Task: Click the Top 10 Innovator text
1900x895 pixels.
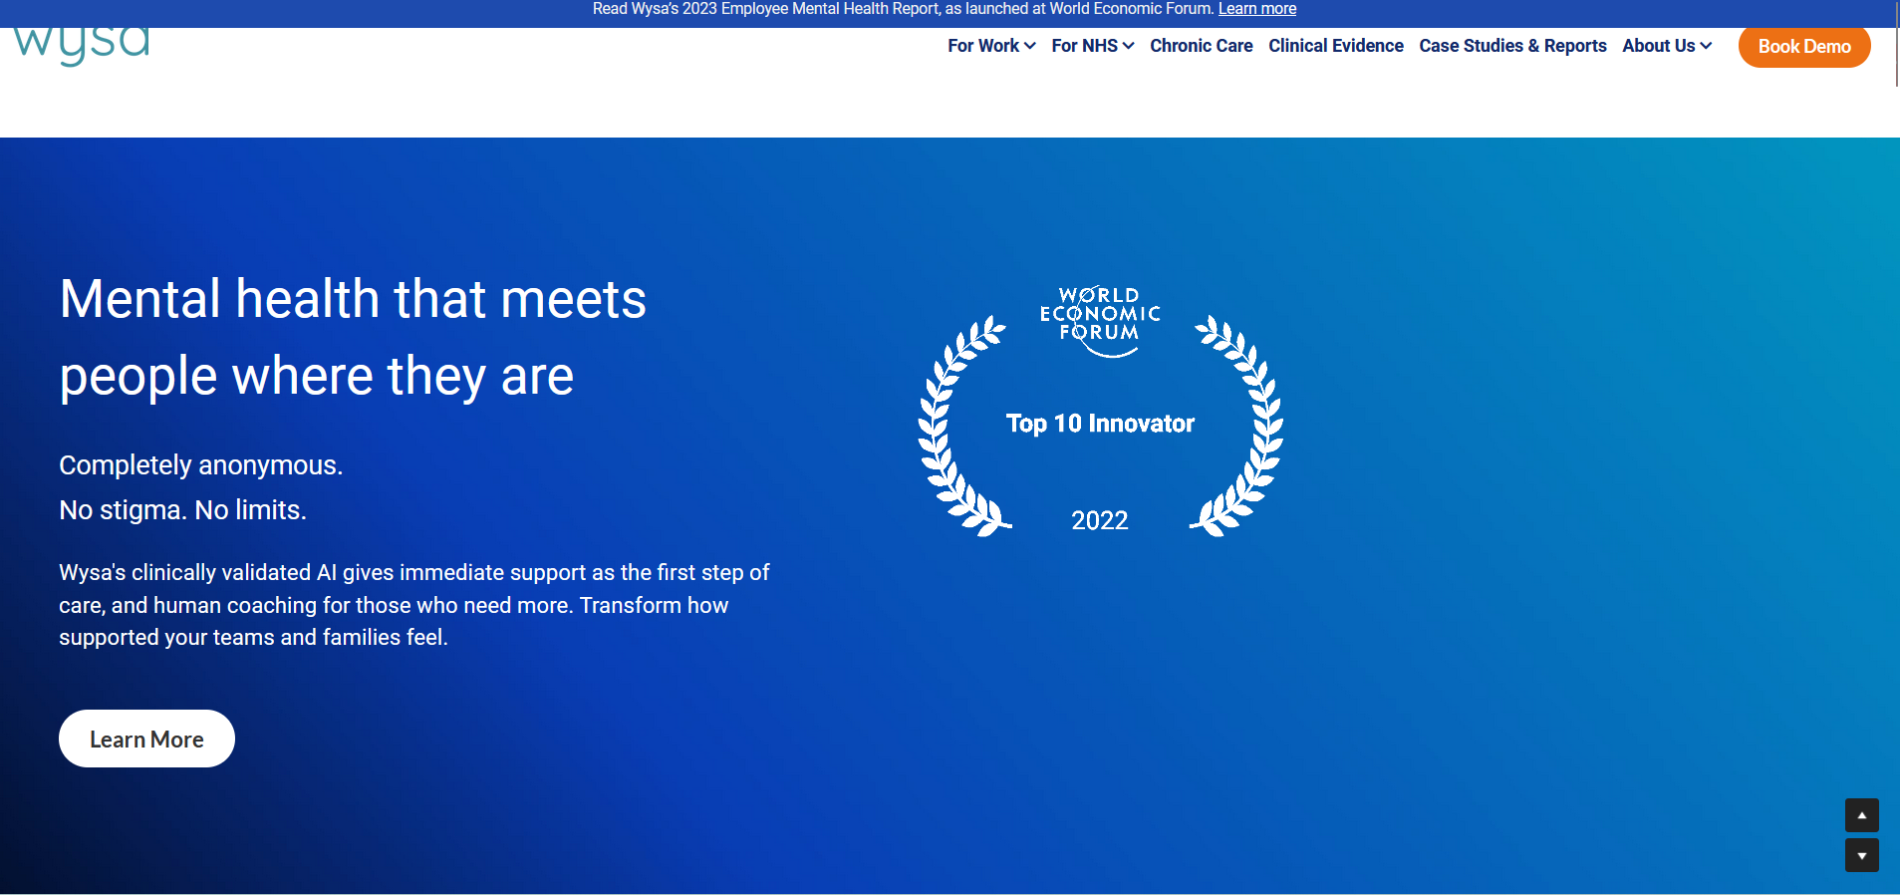Action: click(x=1100, y=424)
